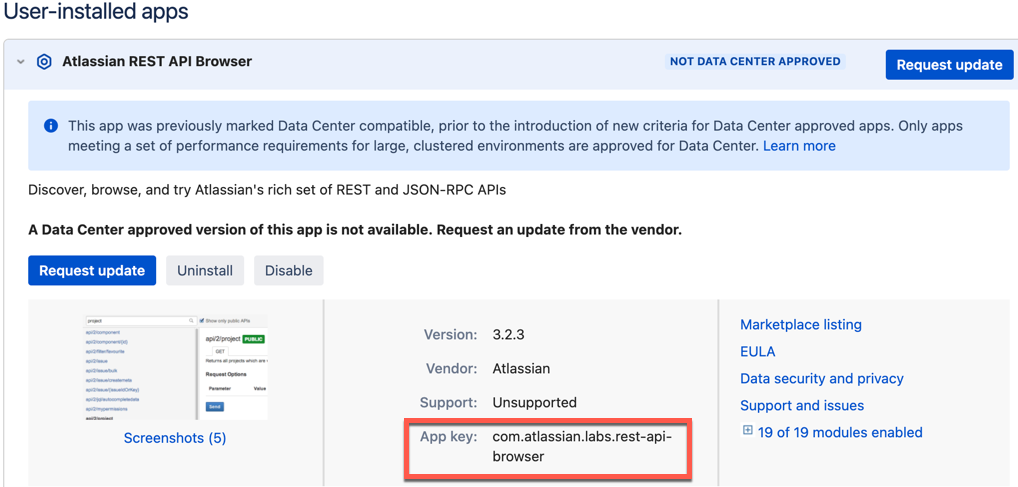Click 19 of 19 modules enabled

[x=840, y=432]
